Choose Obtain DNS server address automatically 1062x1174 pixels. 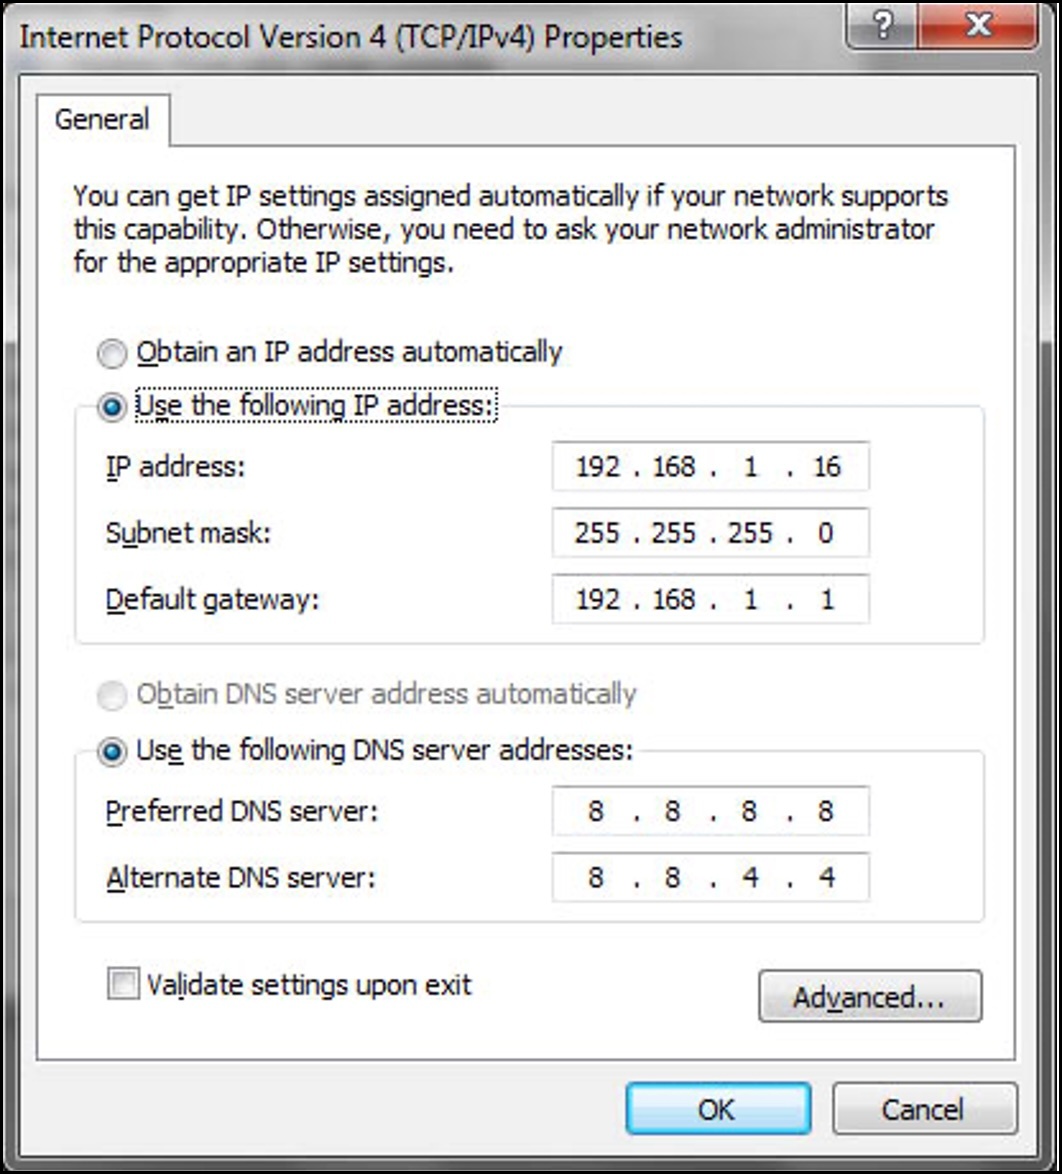click(112, 696)
